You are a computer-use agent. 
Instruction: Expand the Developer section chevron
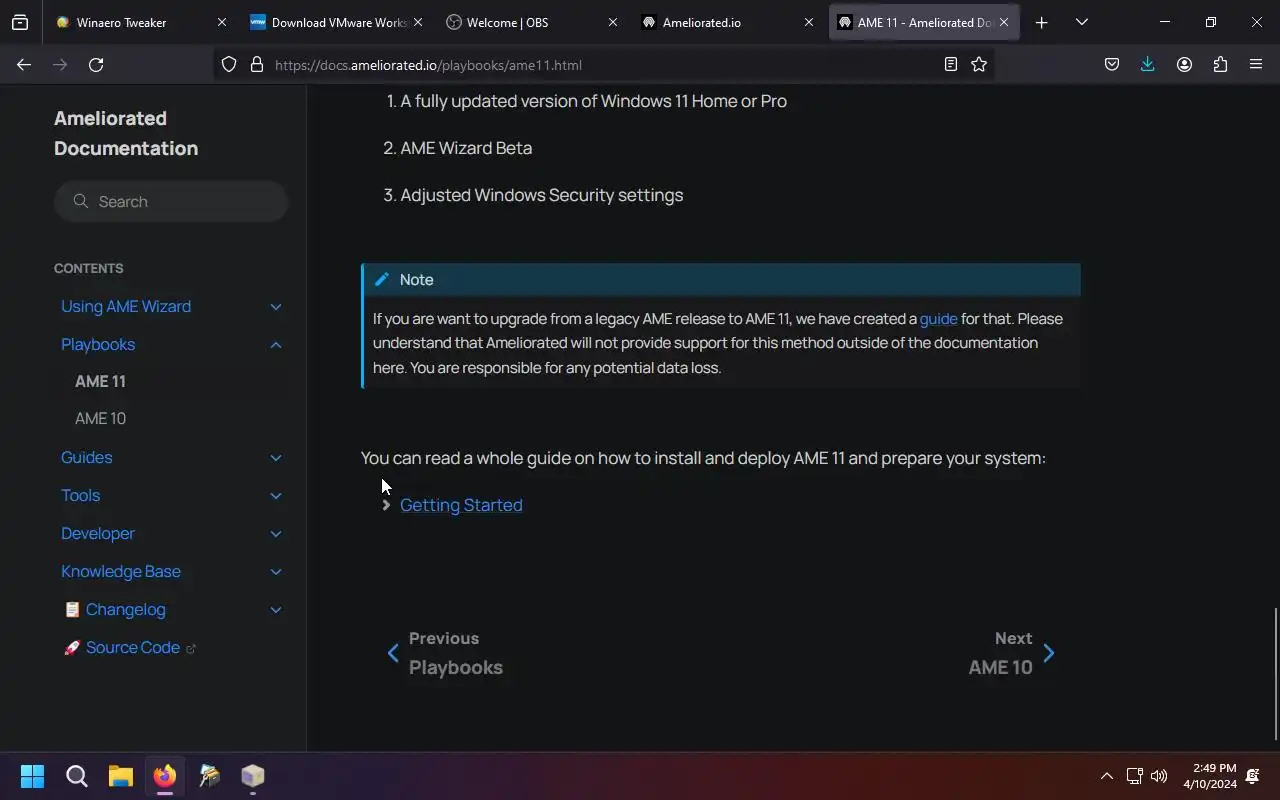tap(276, 534)
